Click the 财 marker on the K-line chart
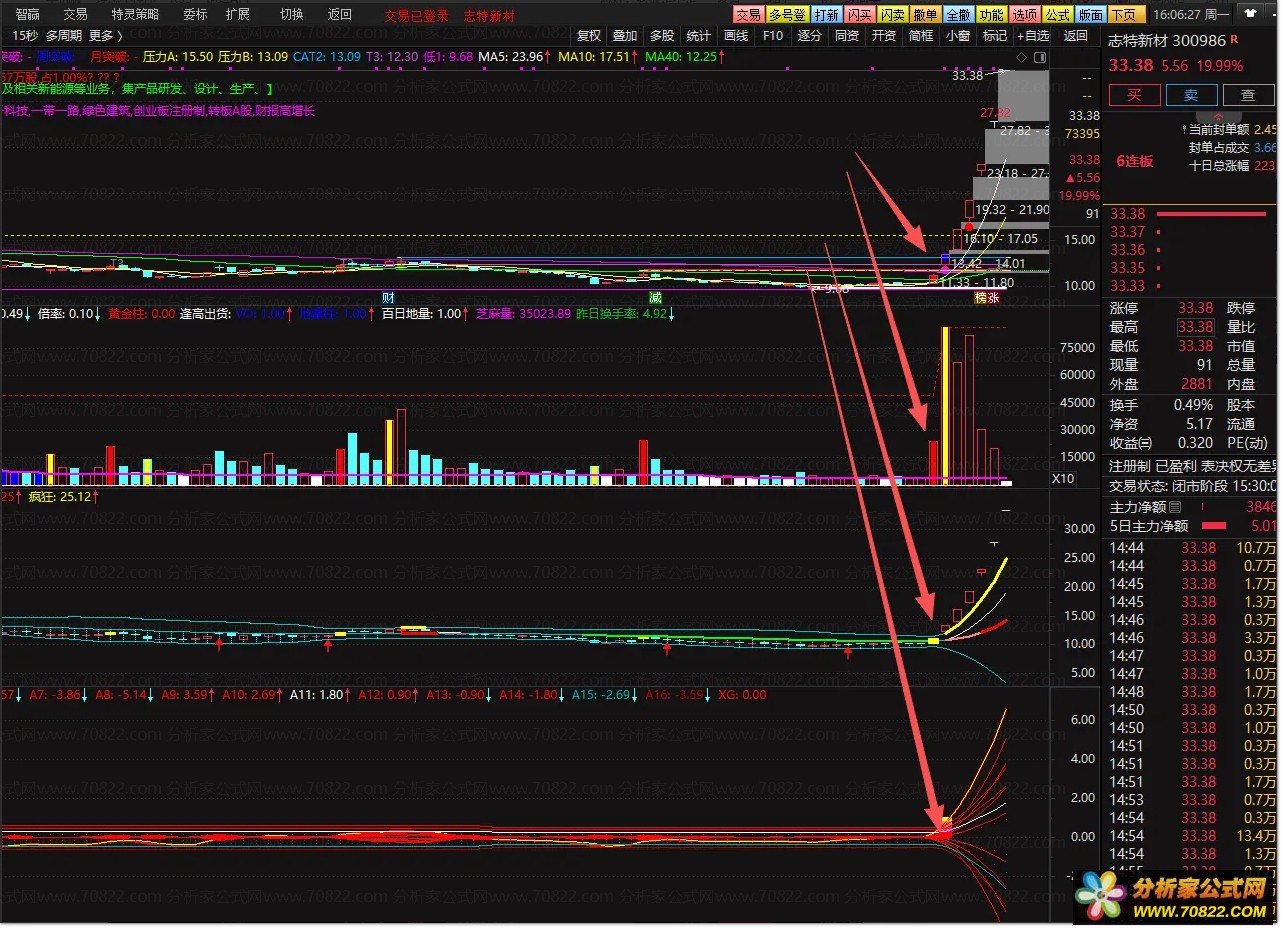The image size is (1283, 928). [x=387, y=298]
